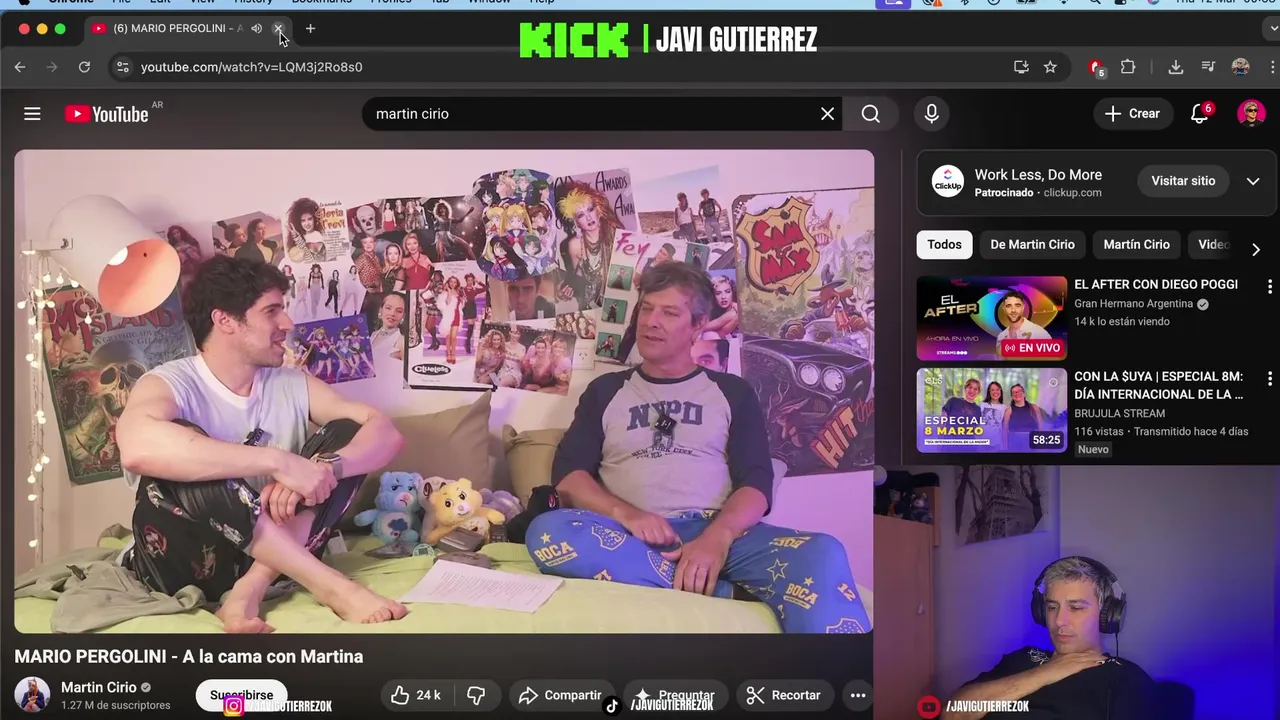Show Chrome downloads

coord(1176,67)
